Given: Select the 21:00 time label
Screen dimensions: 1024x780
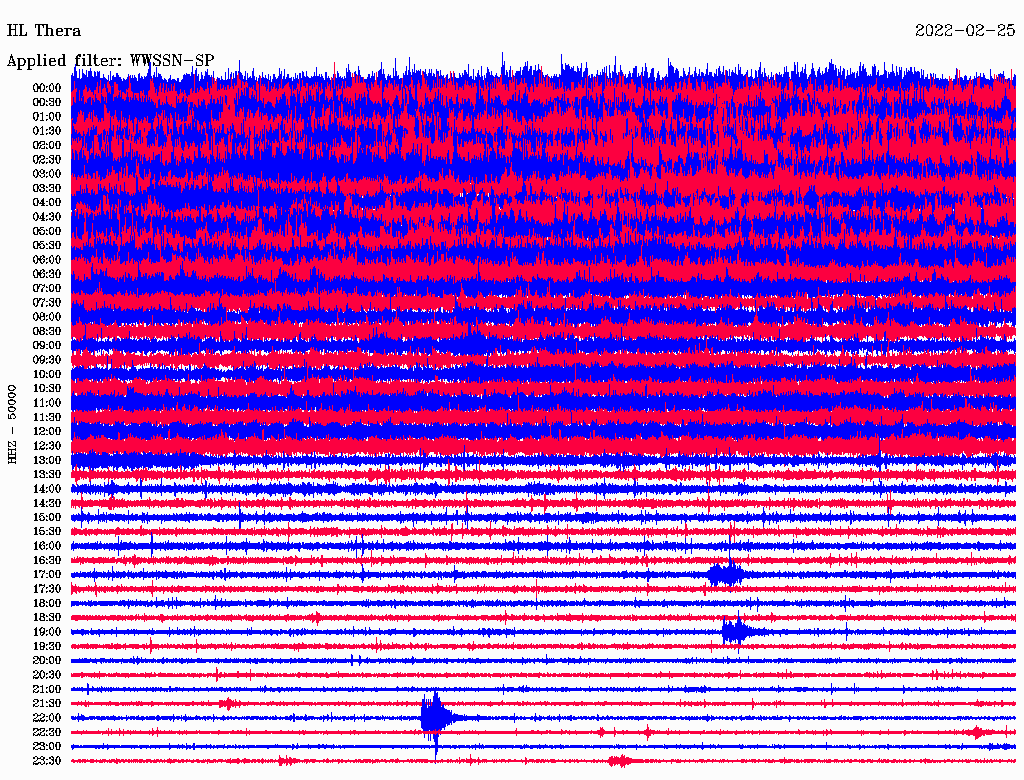Looking at the screenshot, I should [47, 689].
